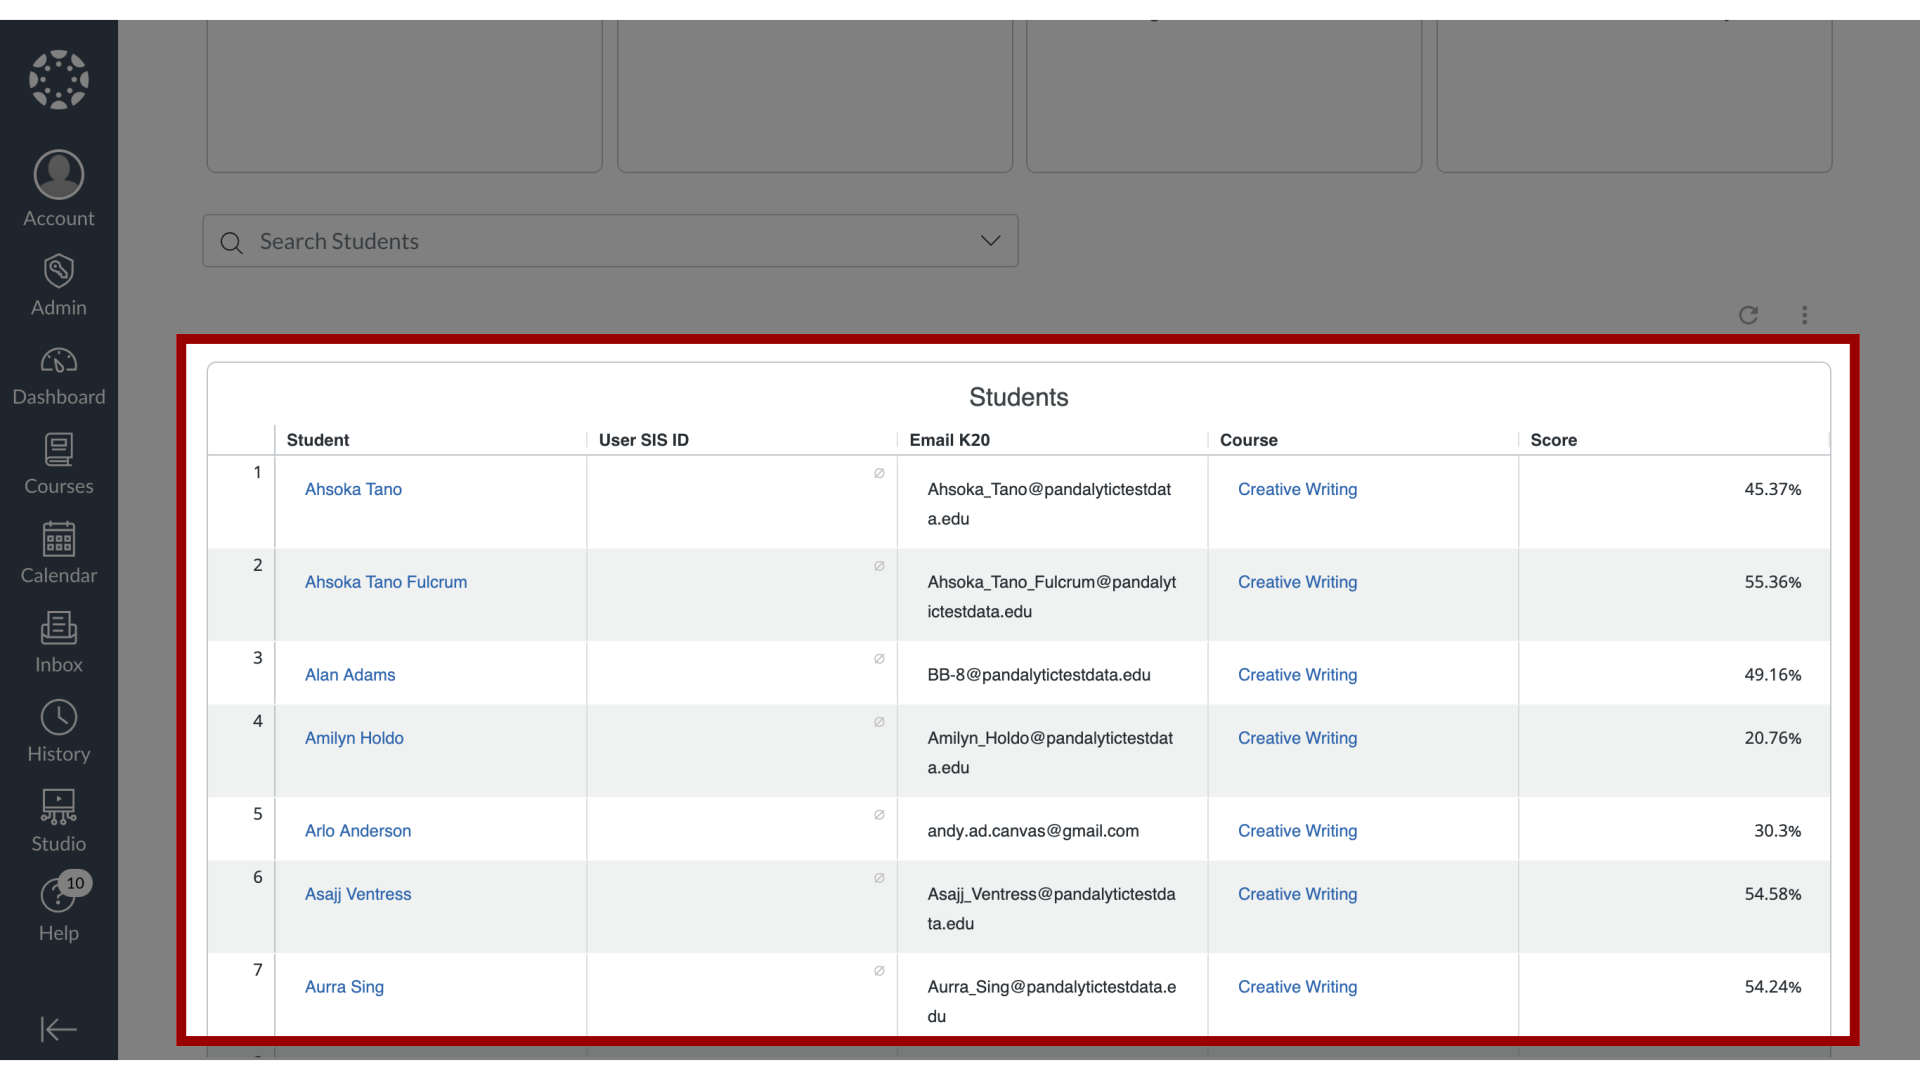Collapse the global navigation sidebar
The image size is (1920, 1080).
click(x=59, y=1029)
